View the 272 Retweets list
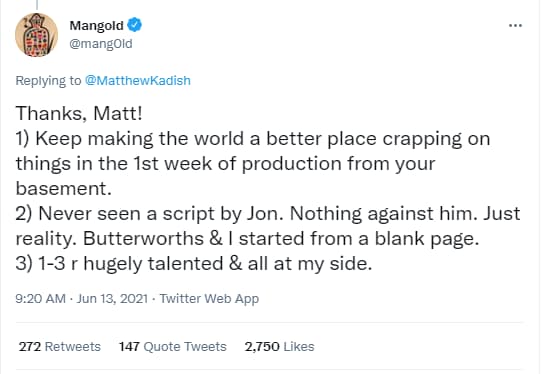Screen dimensions: 544x374 click(60, 346)
